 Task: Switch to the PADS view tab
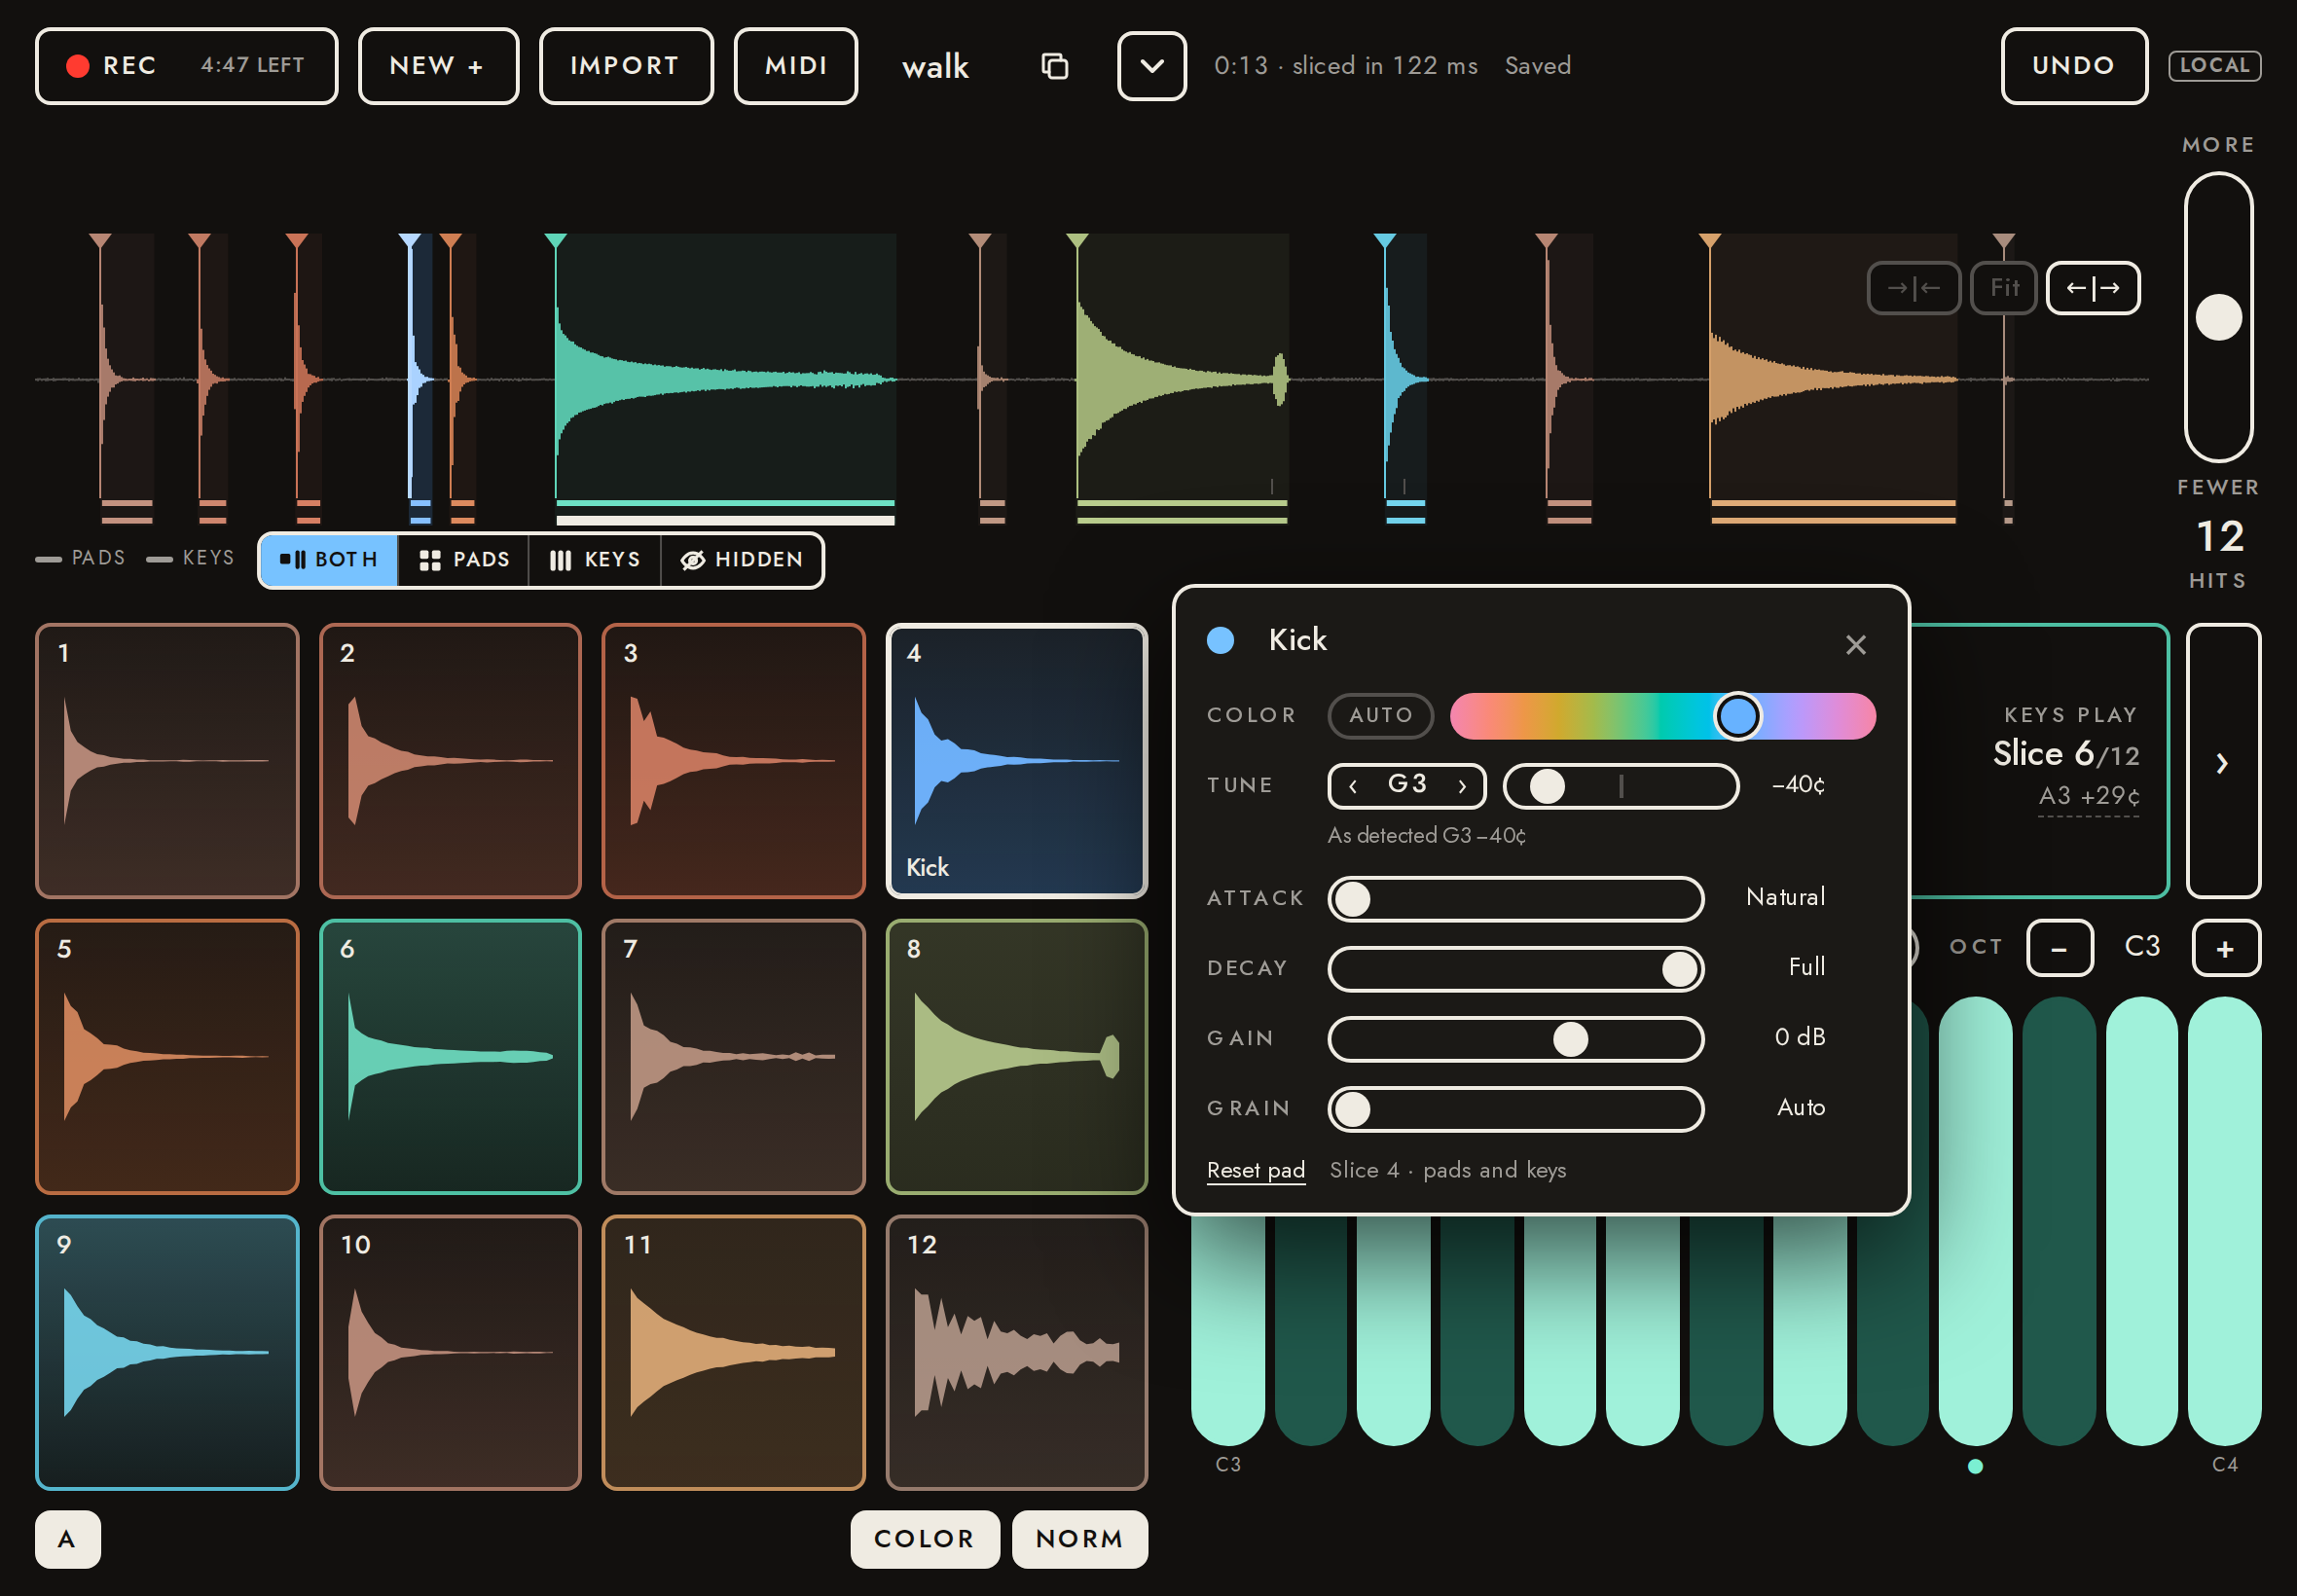pyautogui.click(x=464, y=560)
